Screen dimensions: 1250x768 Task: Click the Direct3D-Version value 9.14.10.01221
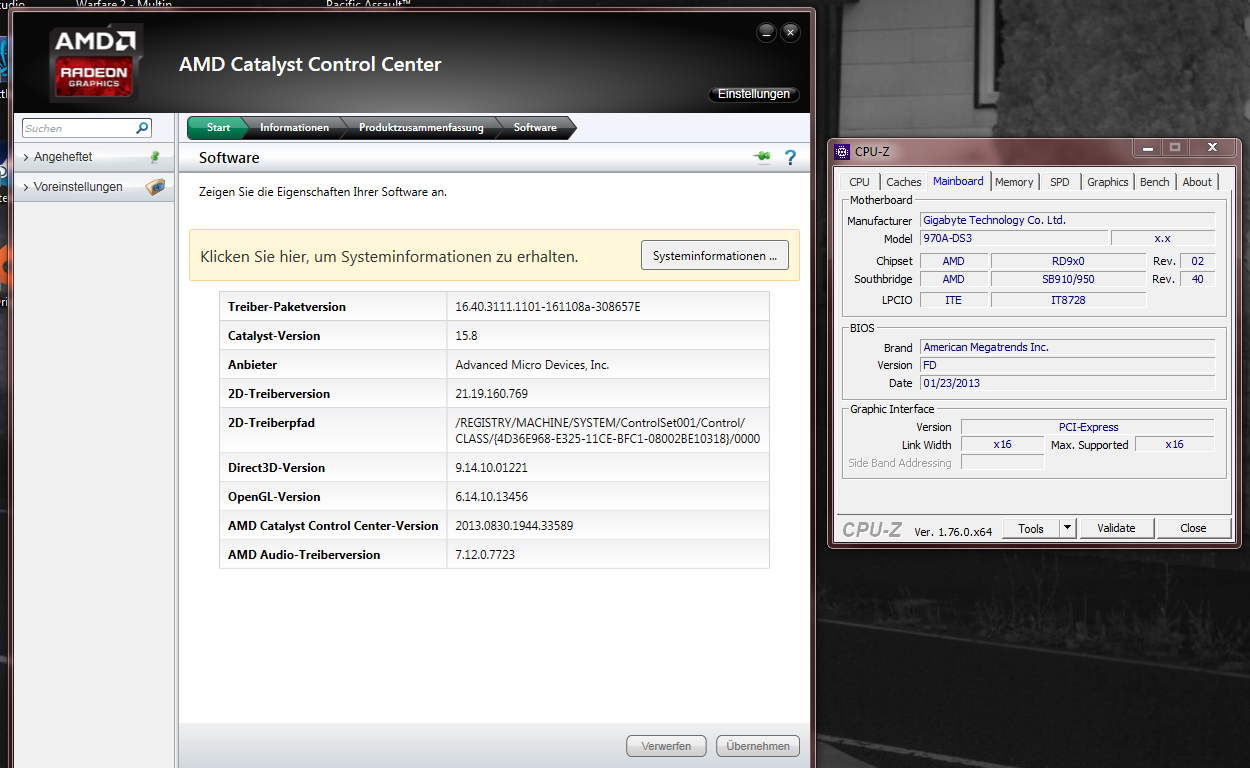[491, 467]
